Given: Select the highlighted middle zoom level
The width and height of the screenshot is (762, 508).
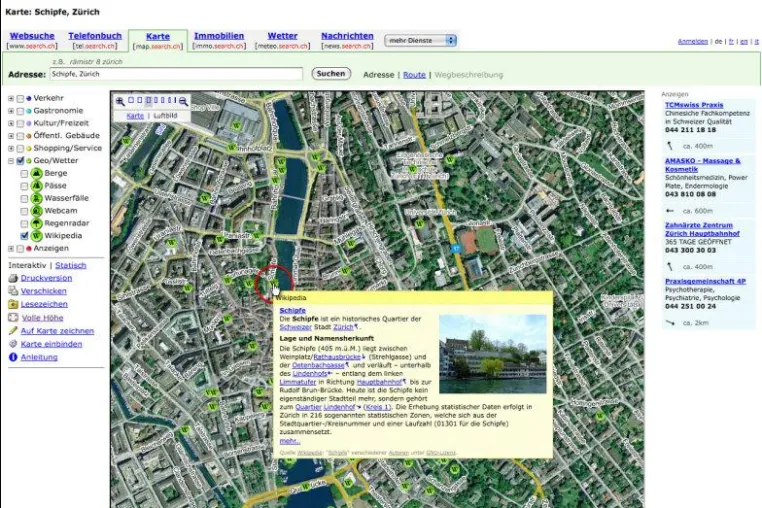Looking at the screenshot, I should 149,100.
